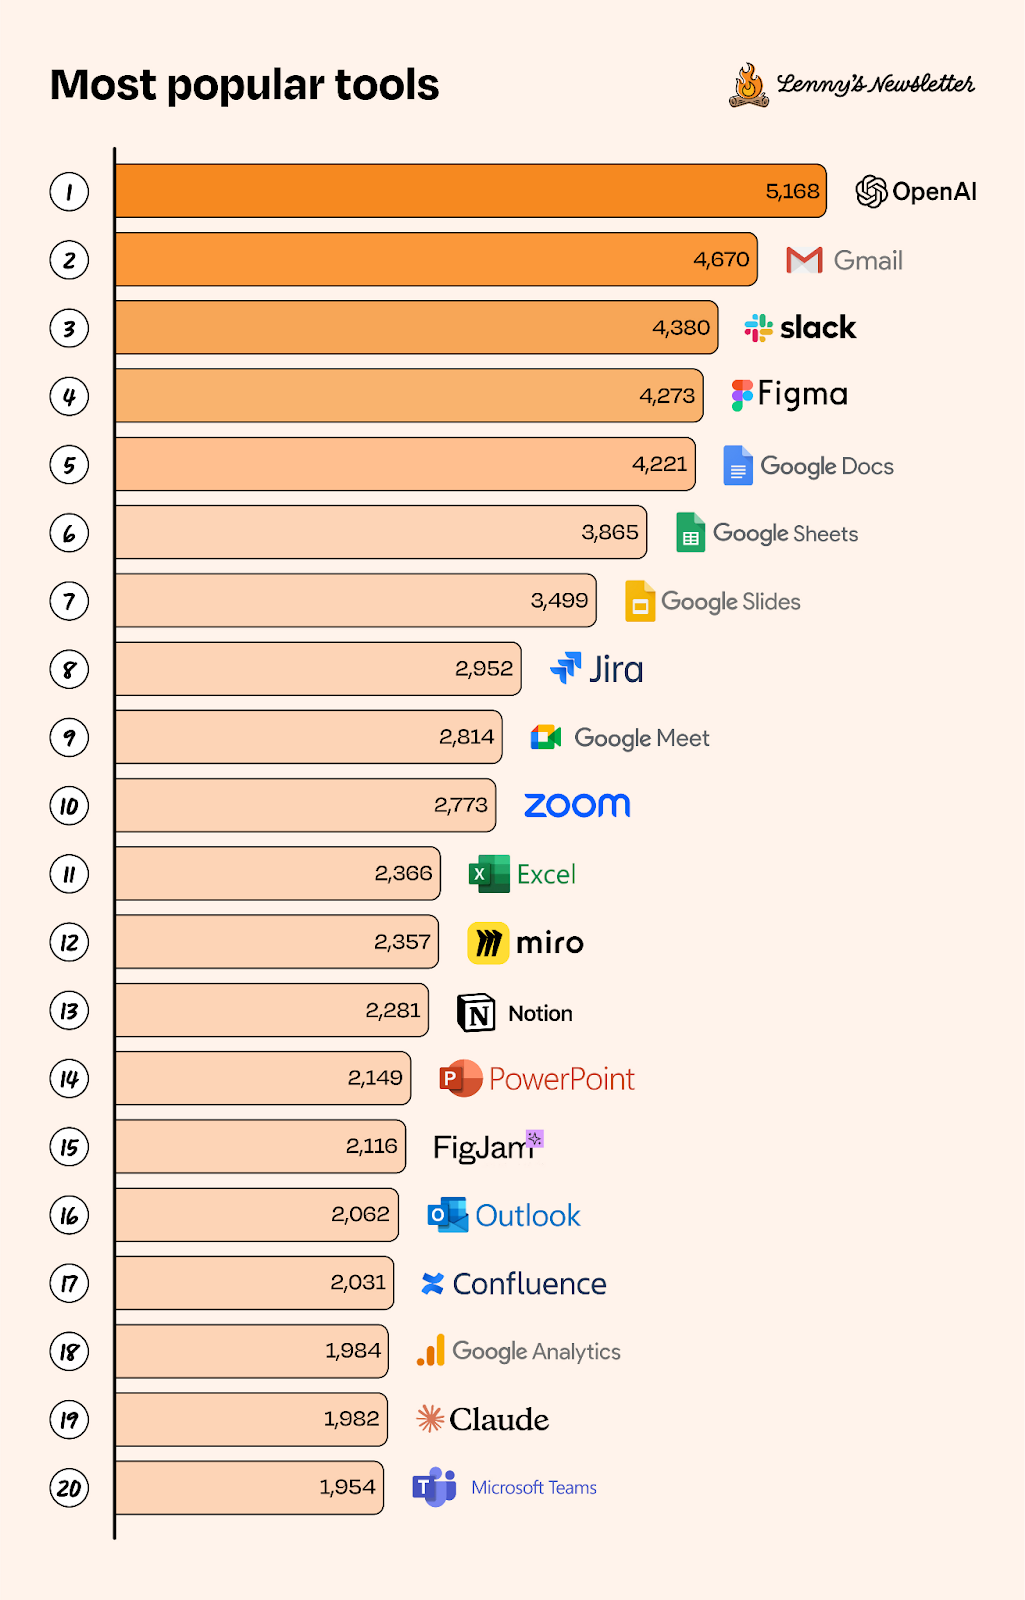
Task: Click the yellow Miro icon
Action: pyautogui.click(x=488, y=943)
